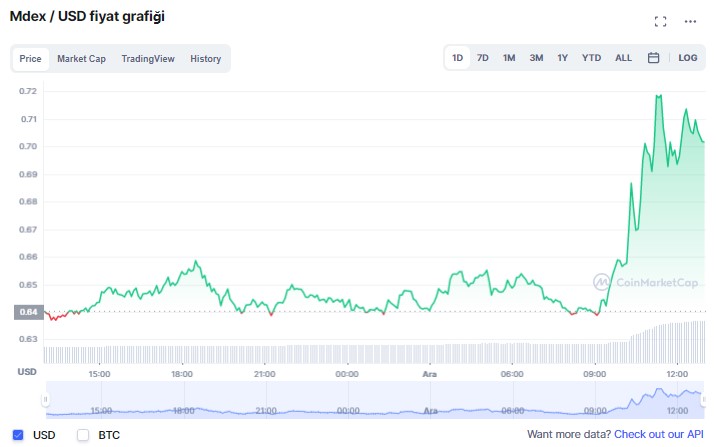Screen dimensions: 716x447
Task: Open the fullscreen chart view icon
Action: [x=660, y=21]
